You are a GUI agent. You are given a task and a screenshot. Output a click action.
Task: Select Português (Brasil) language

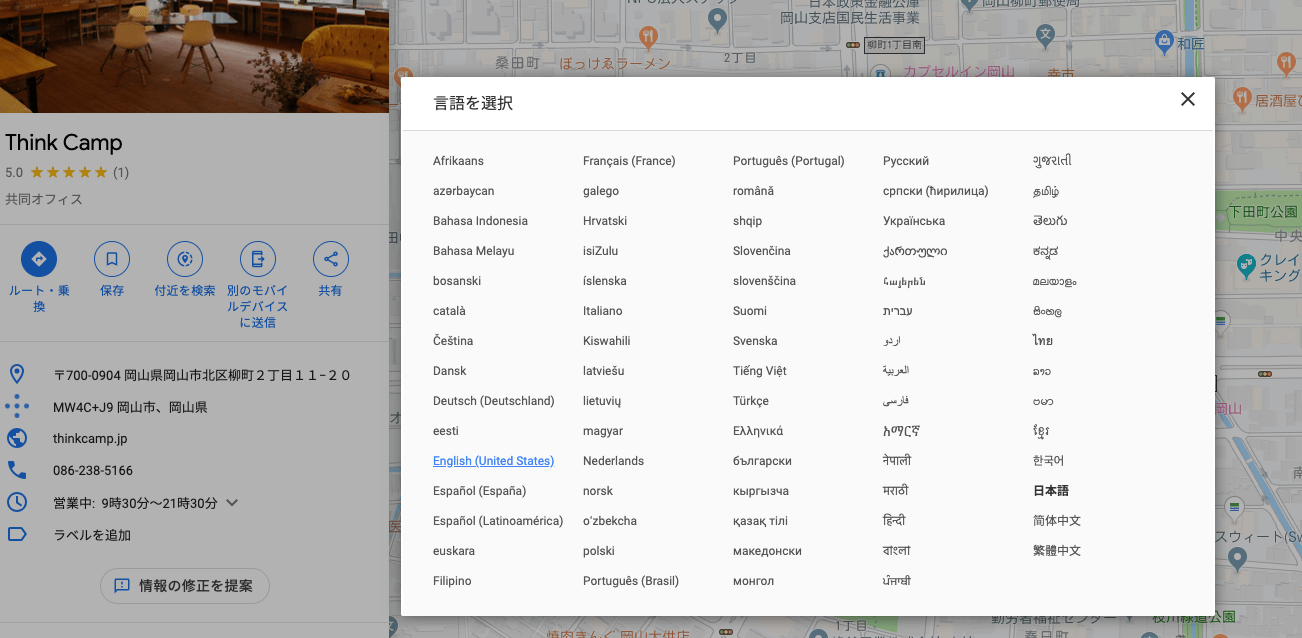(x=631, y=581)
